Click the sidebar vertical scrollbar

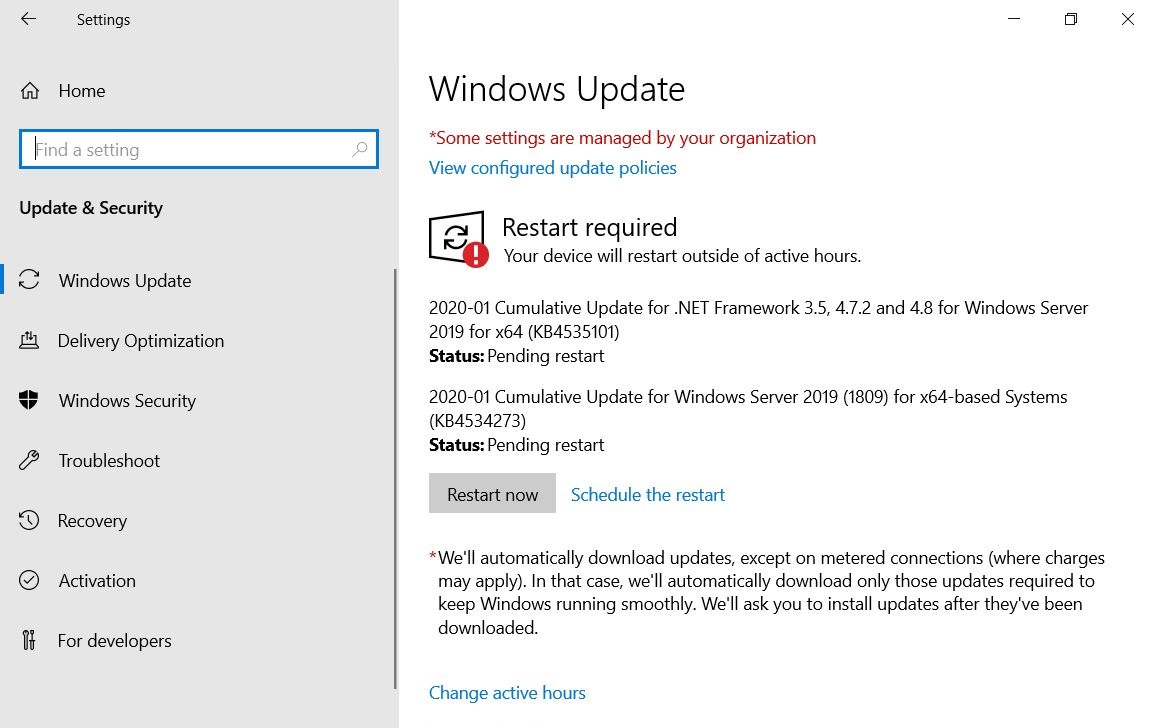396,480
